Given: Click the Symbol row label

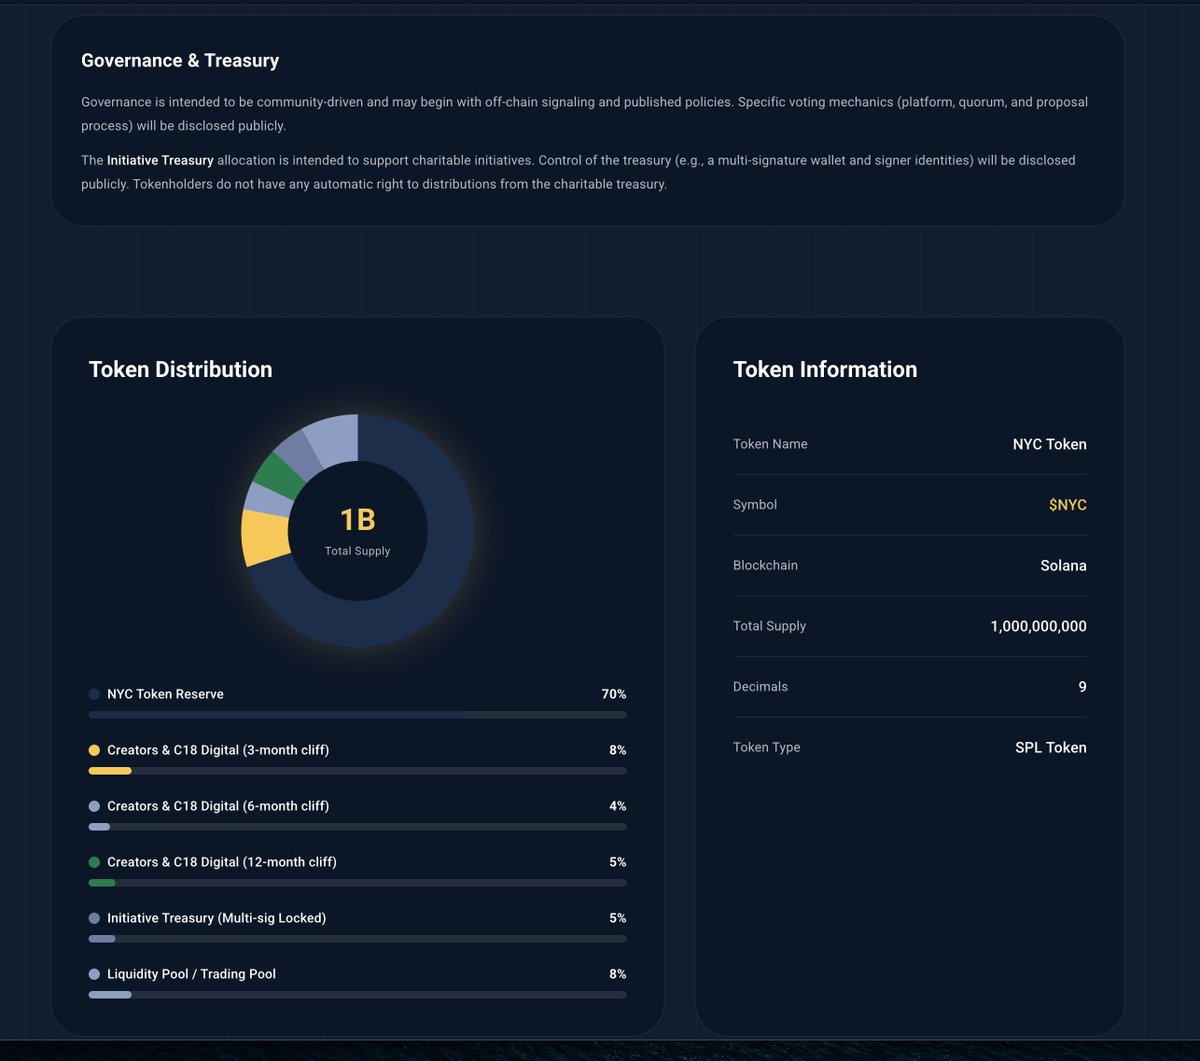Looking at the screenshot, I should [x=755, y=505].
